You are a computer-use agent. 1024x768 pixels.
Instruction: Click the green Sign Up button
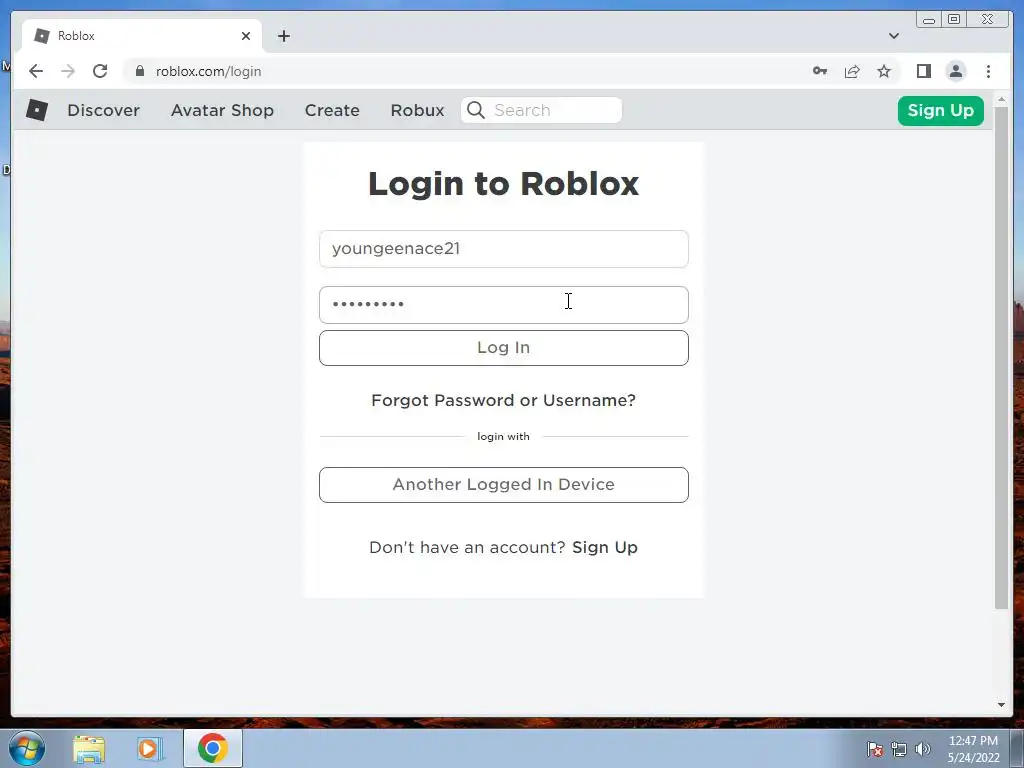pyautogui.click(x=940, y=110)
